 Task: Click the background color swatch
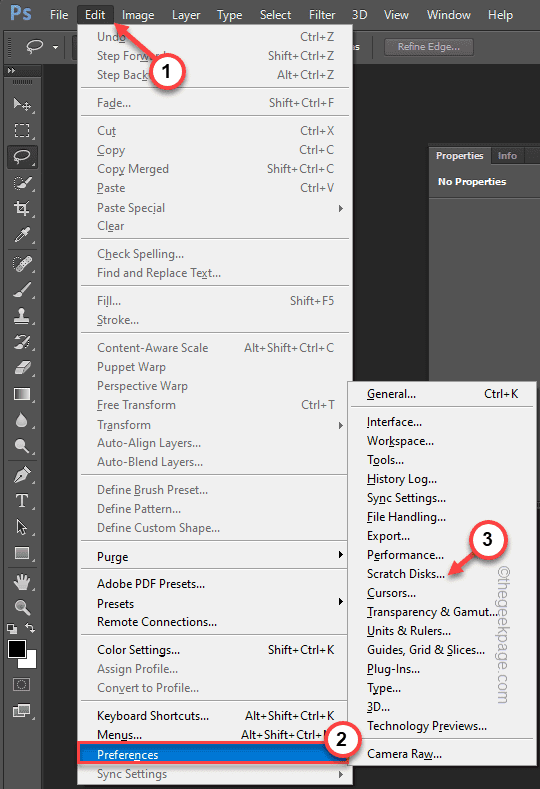coord(31,662)
